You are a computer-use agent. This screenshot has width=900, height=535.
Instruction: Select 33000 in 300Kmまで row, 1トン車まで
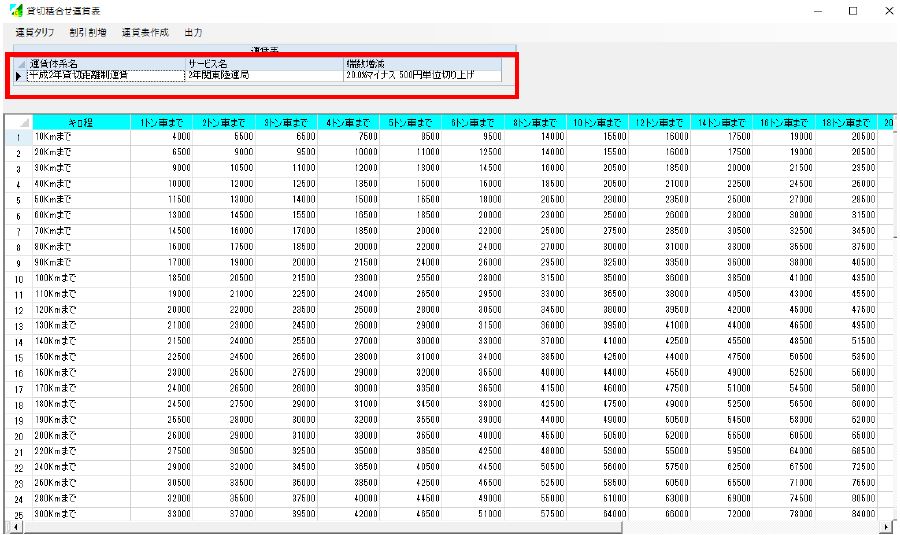click(162, 514)
